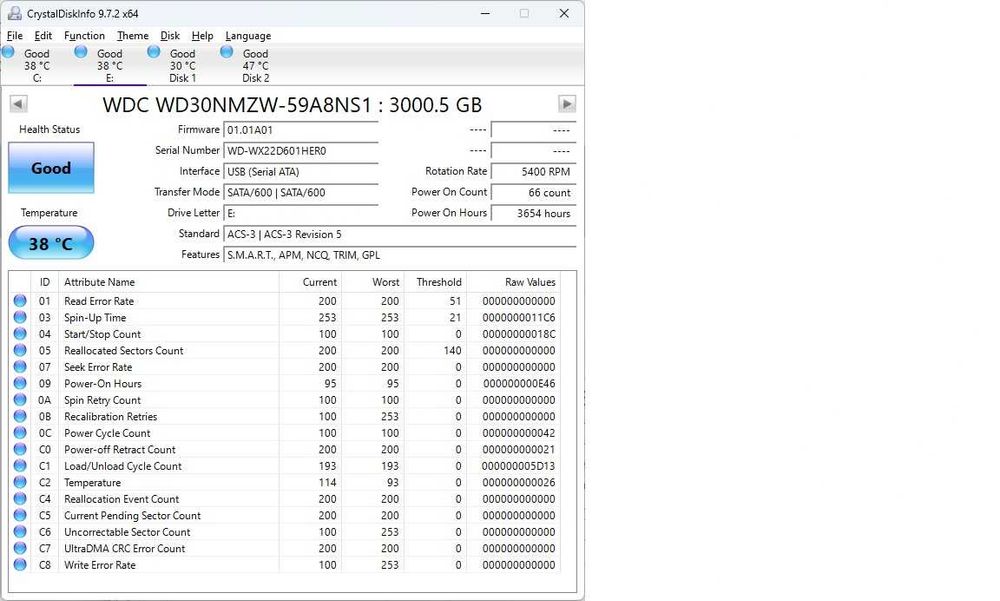Click the Worst column header

pos(372,282)
